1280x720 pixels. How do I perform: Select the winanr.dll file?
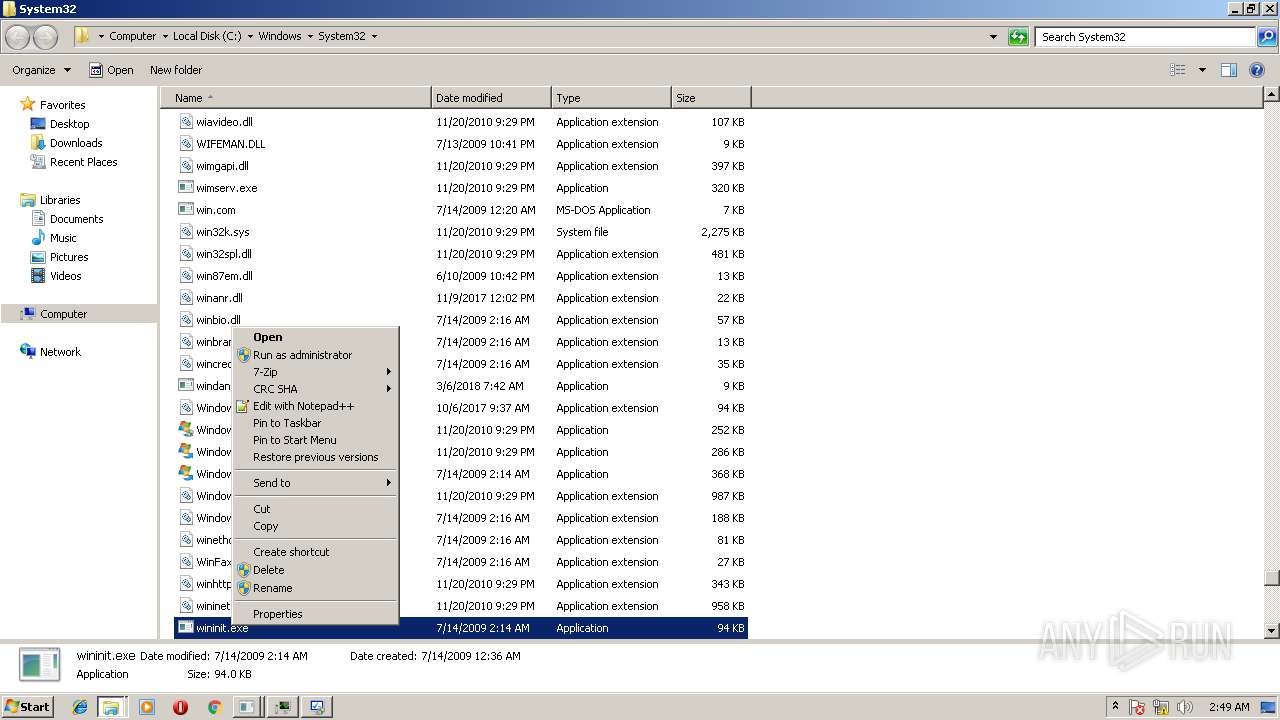[x=219, y=298]
